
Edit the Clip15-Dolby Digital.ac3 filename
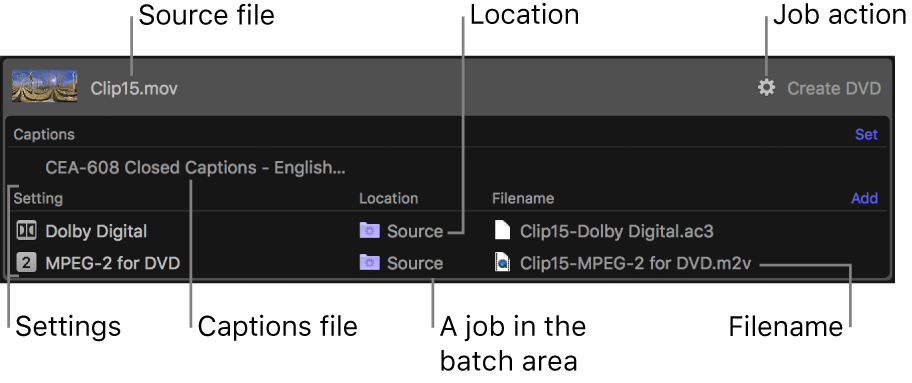(617, 231)
